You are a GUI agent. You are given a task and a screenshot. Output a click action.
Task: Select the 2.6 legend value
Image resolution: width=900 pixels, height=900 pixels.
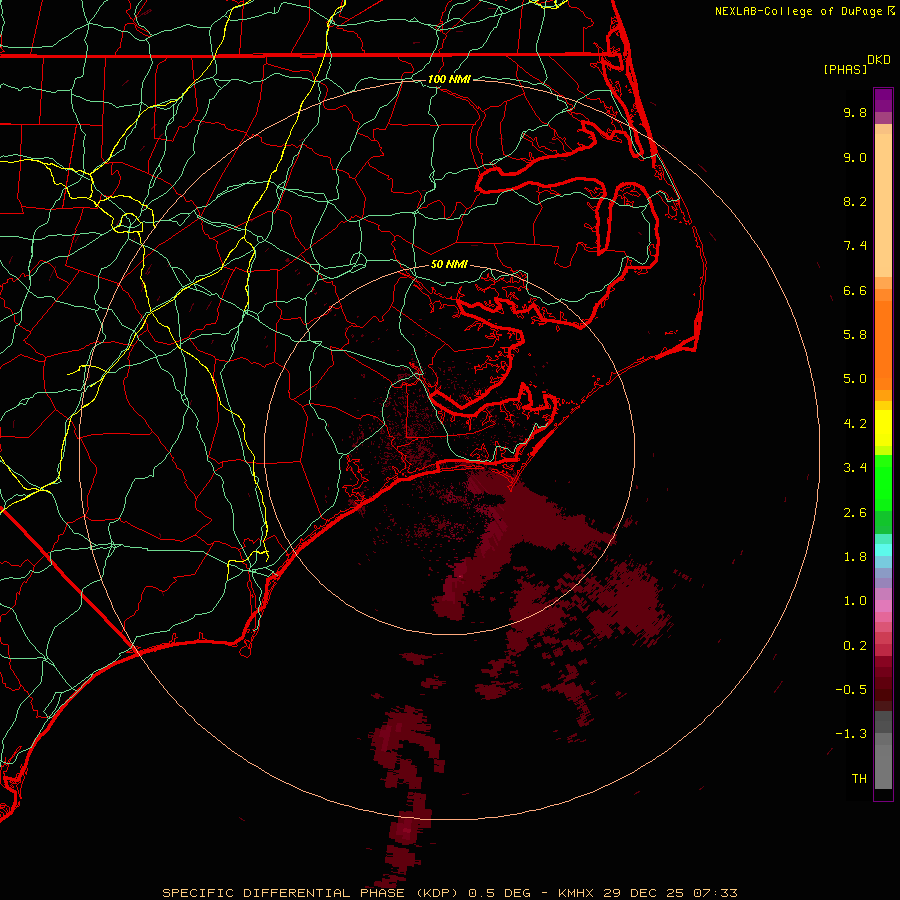(855, 513)
